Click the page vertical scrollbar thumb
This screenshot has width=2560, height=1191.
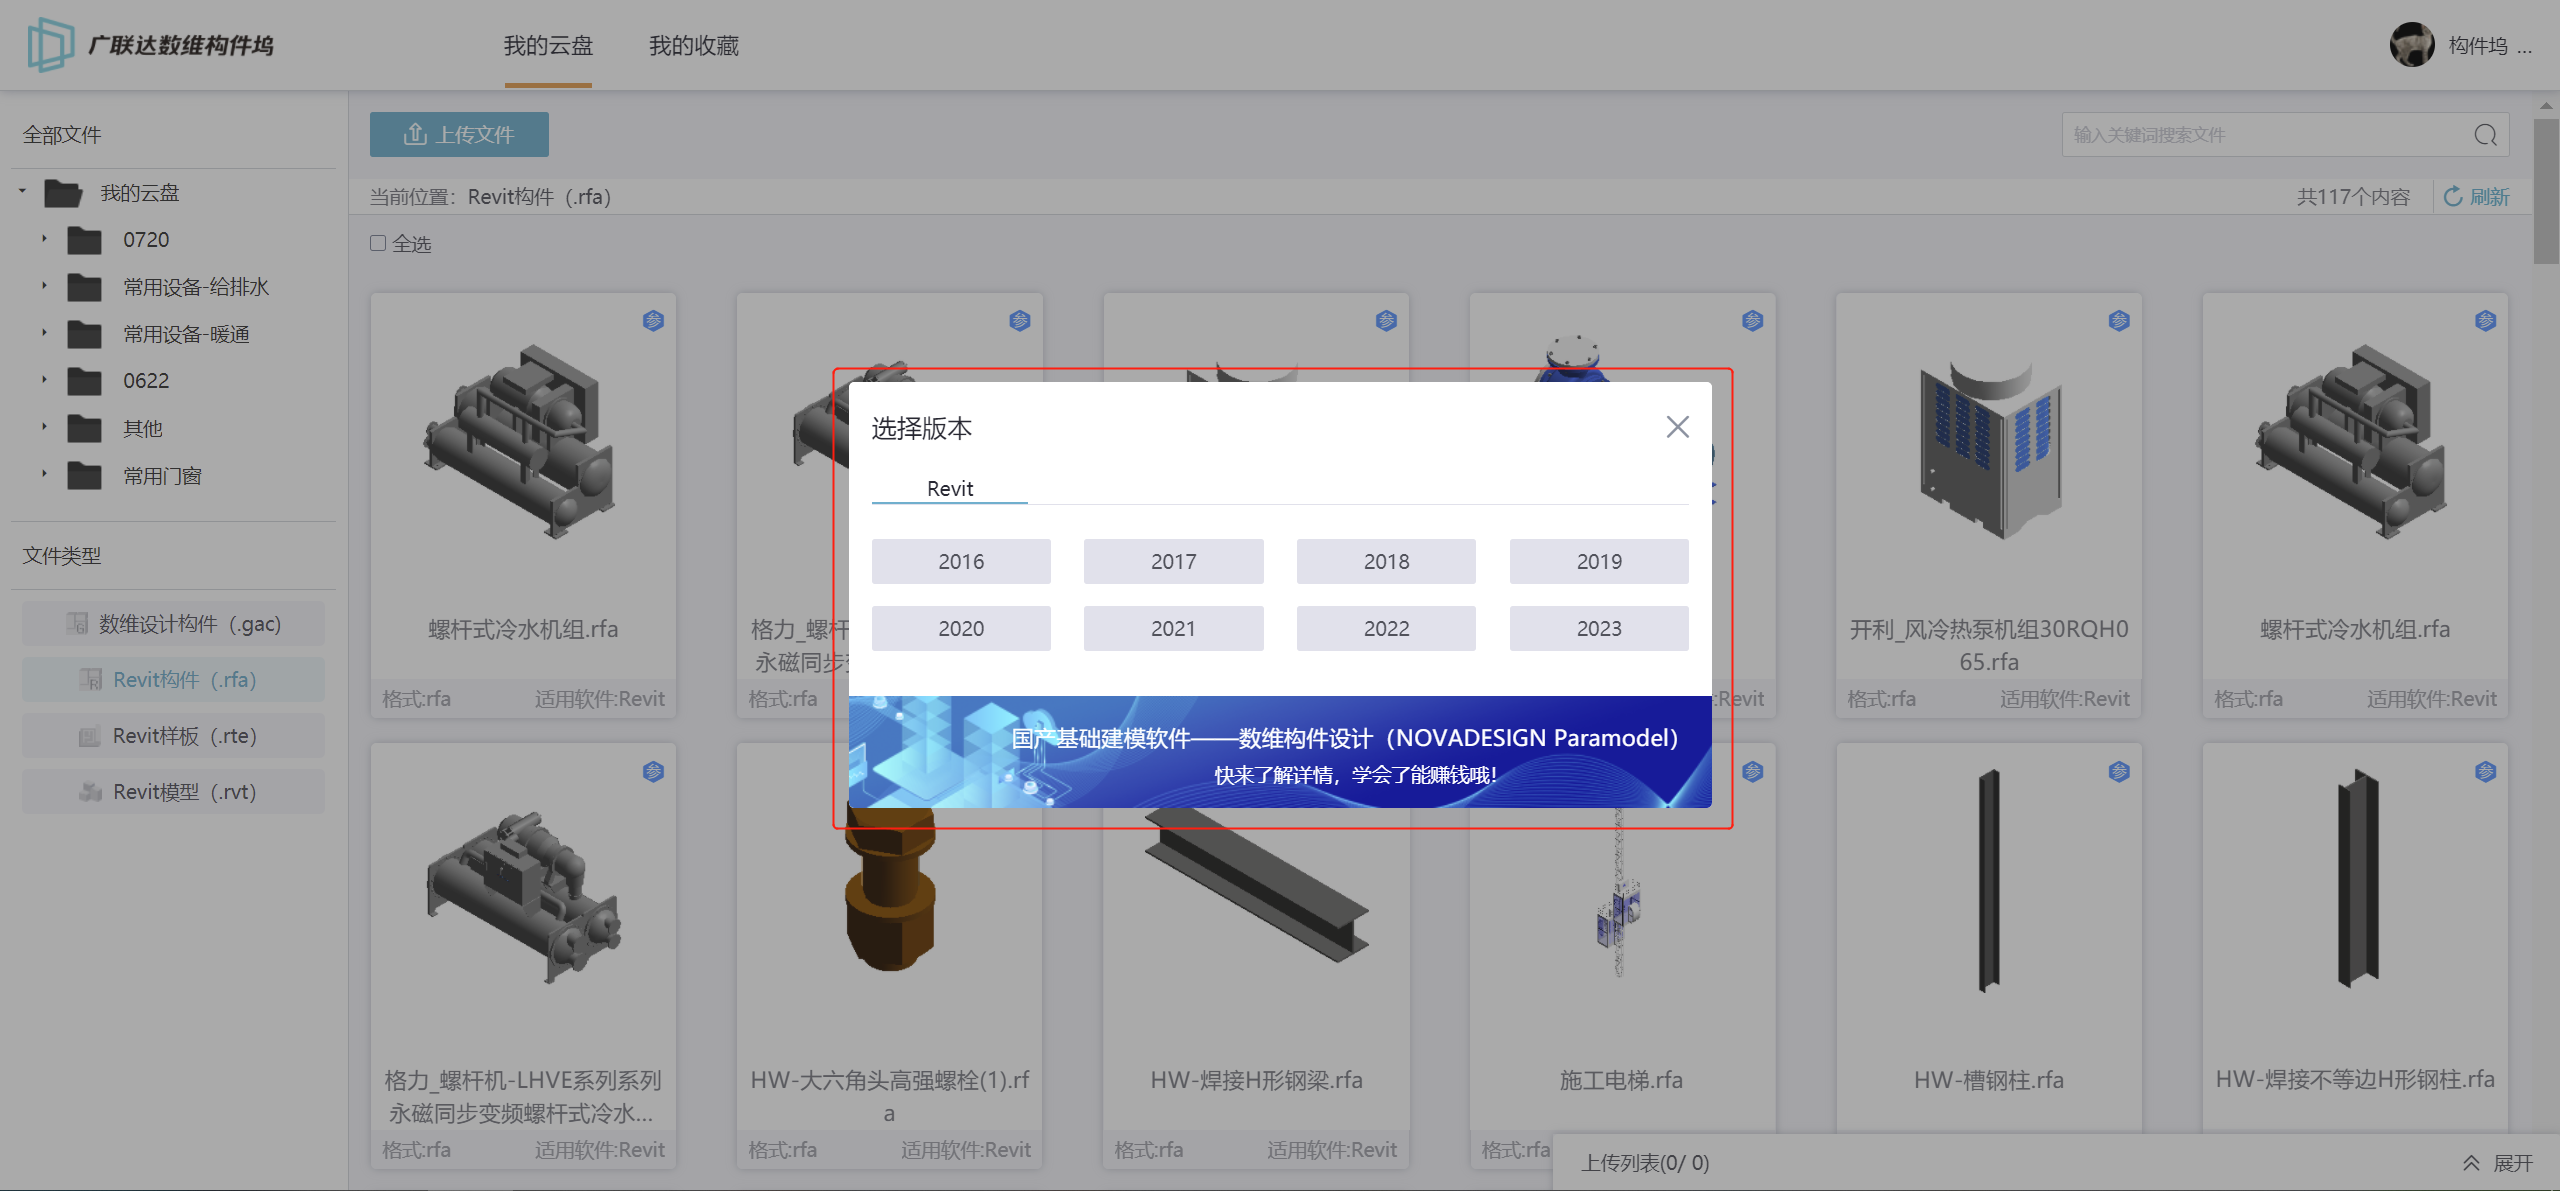click(x=2546, y=190)
